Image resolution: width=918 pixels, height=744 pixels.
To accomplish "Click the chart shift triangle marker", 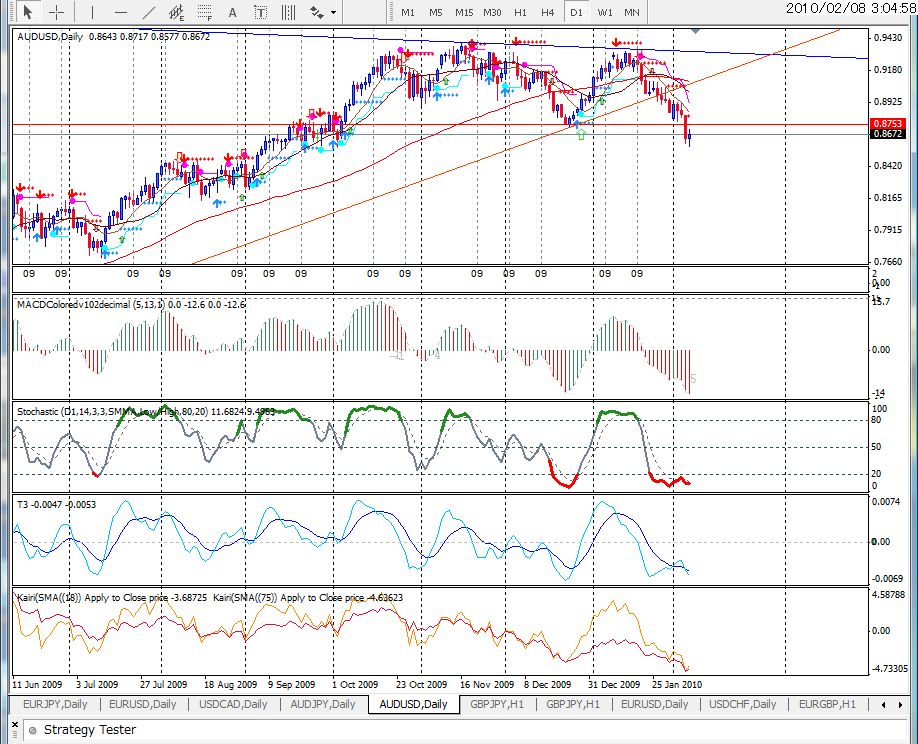I will coord(695,30).
